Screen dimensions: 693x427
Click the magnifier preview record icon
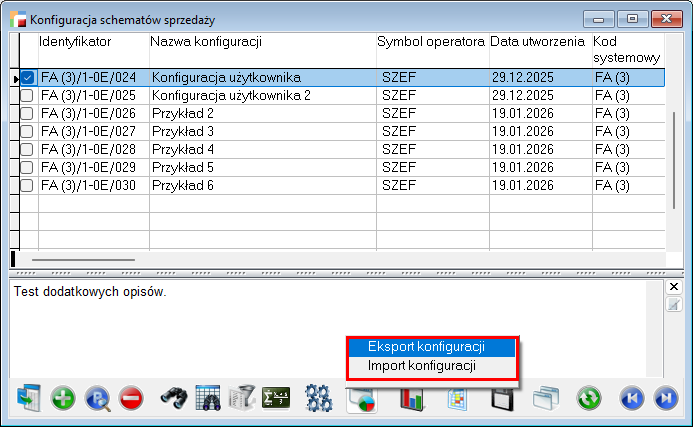pyautogui.click(x=97, y=398)
